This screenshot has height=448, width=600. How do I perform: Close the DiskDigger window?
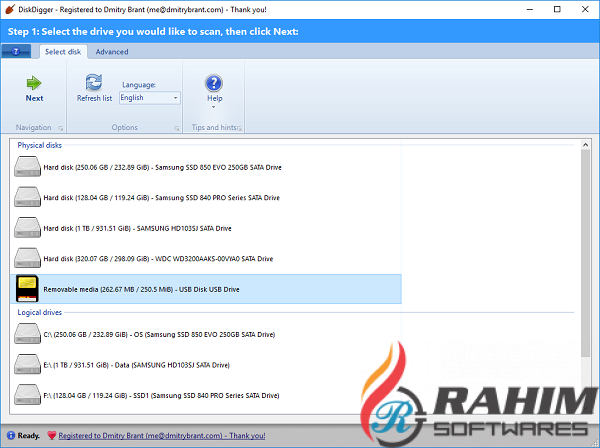tap(585, 9)
